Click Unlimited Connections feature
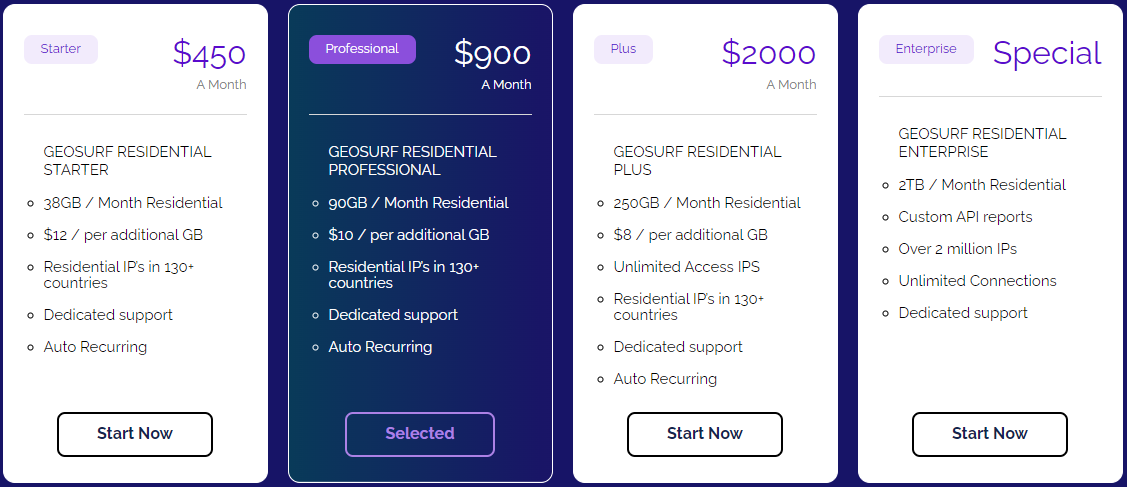 [978, 281]
